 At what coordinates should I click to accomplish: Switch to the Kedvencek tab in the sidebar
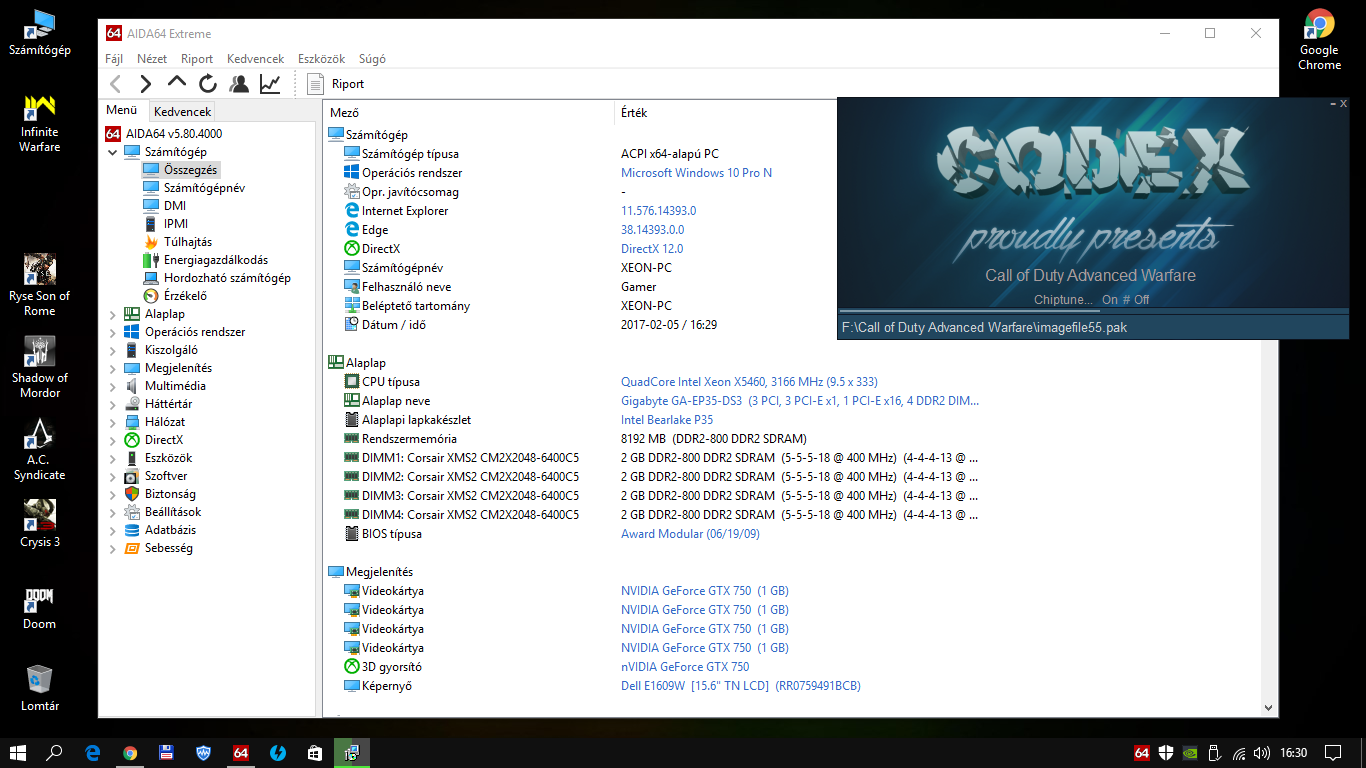pyautogui.click(x=182, y=112)
